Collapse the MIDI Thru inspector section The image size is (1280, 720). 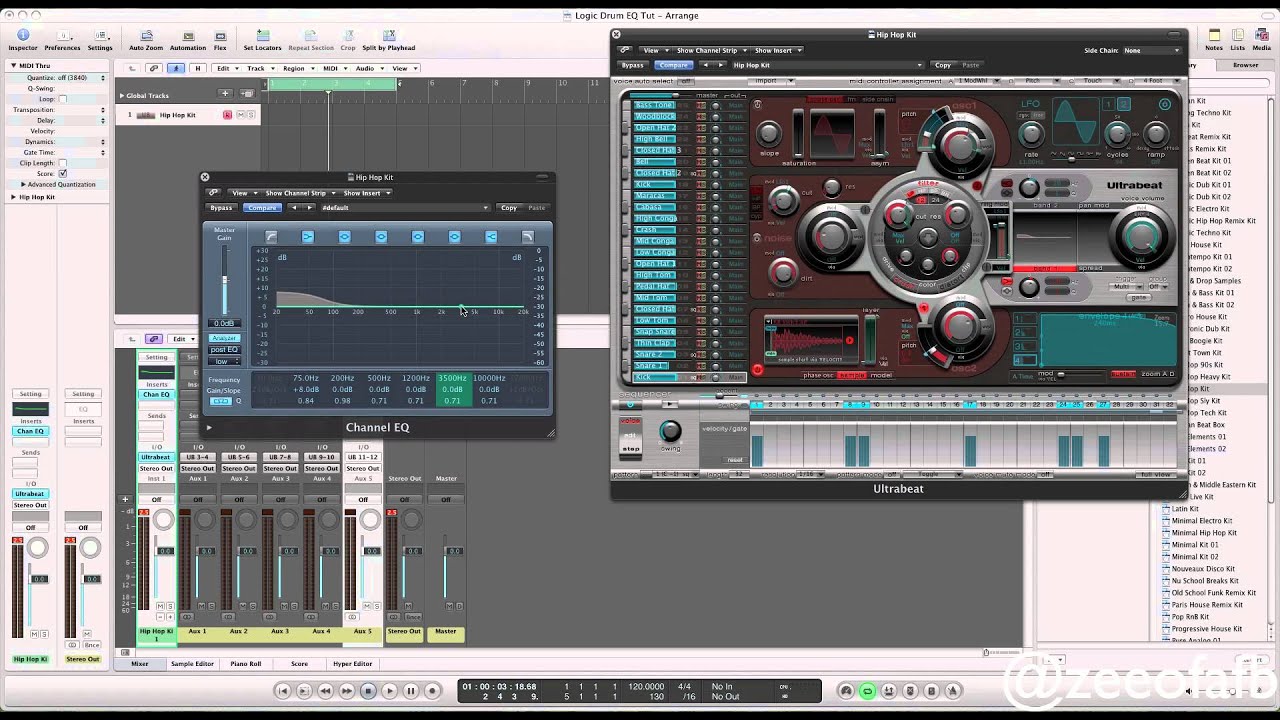coord(14,66)
